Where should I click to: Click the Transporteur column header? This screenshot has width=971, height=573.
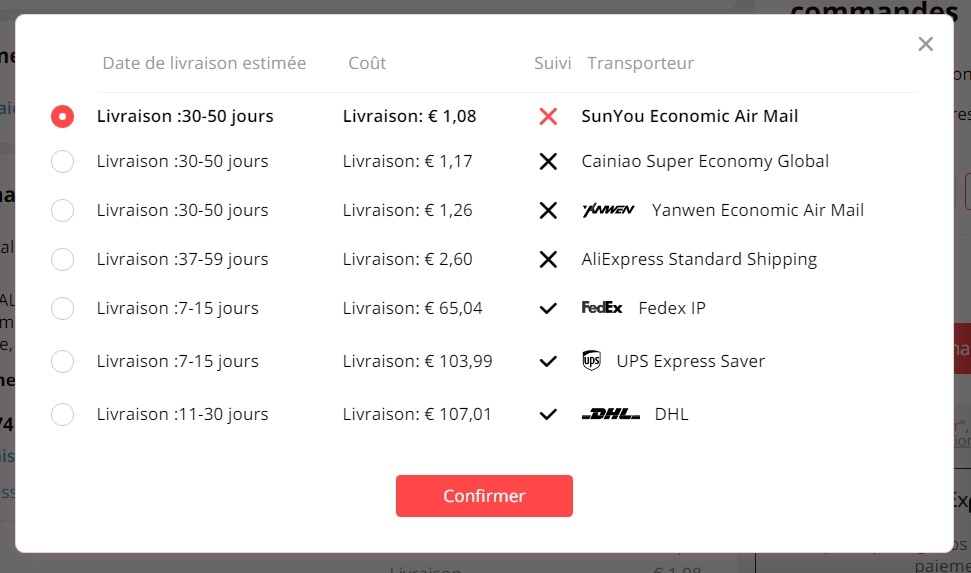pyautogui.click(x=640, y=63)
